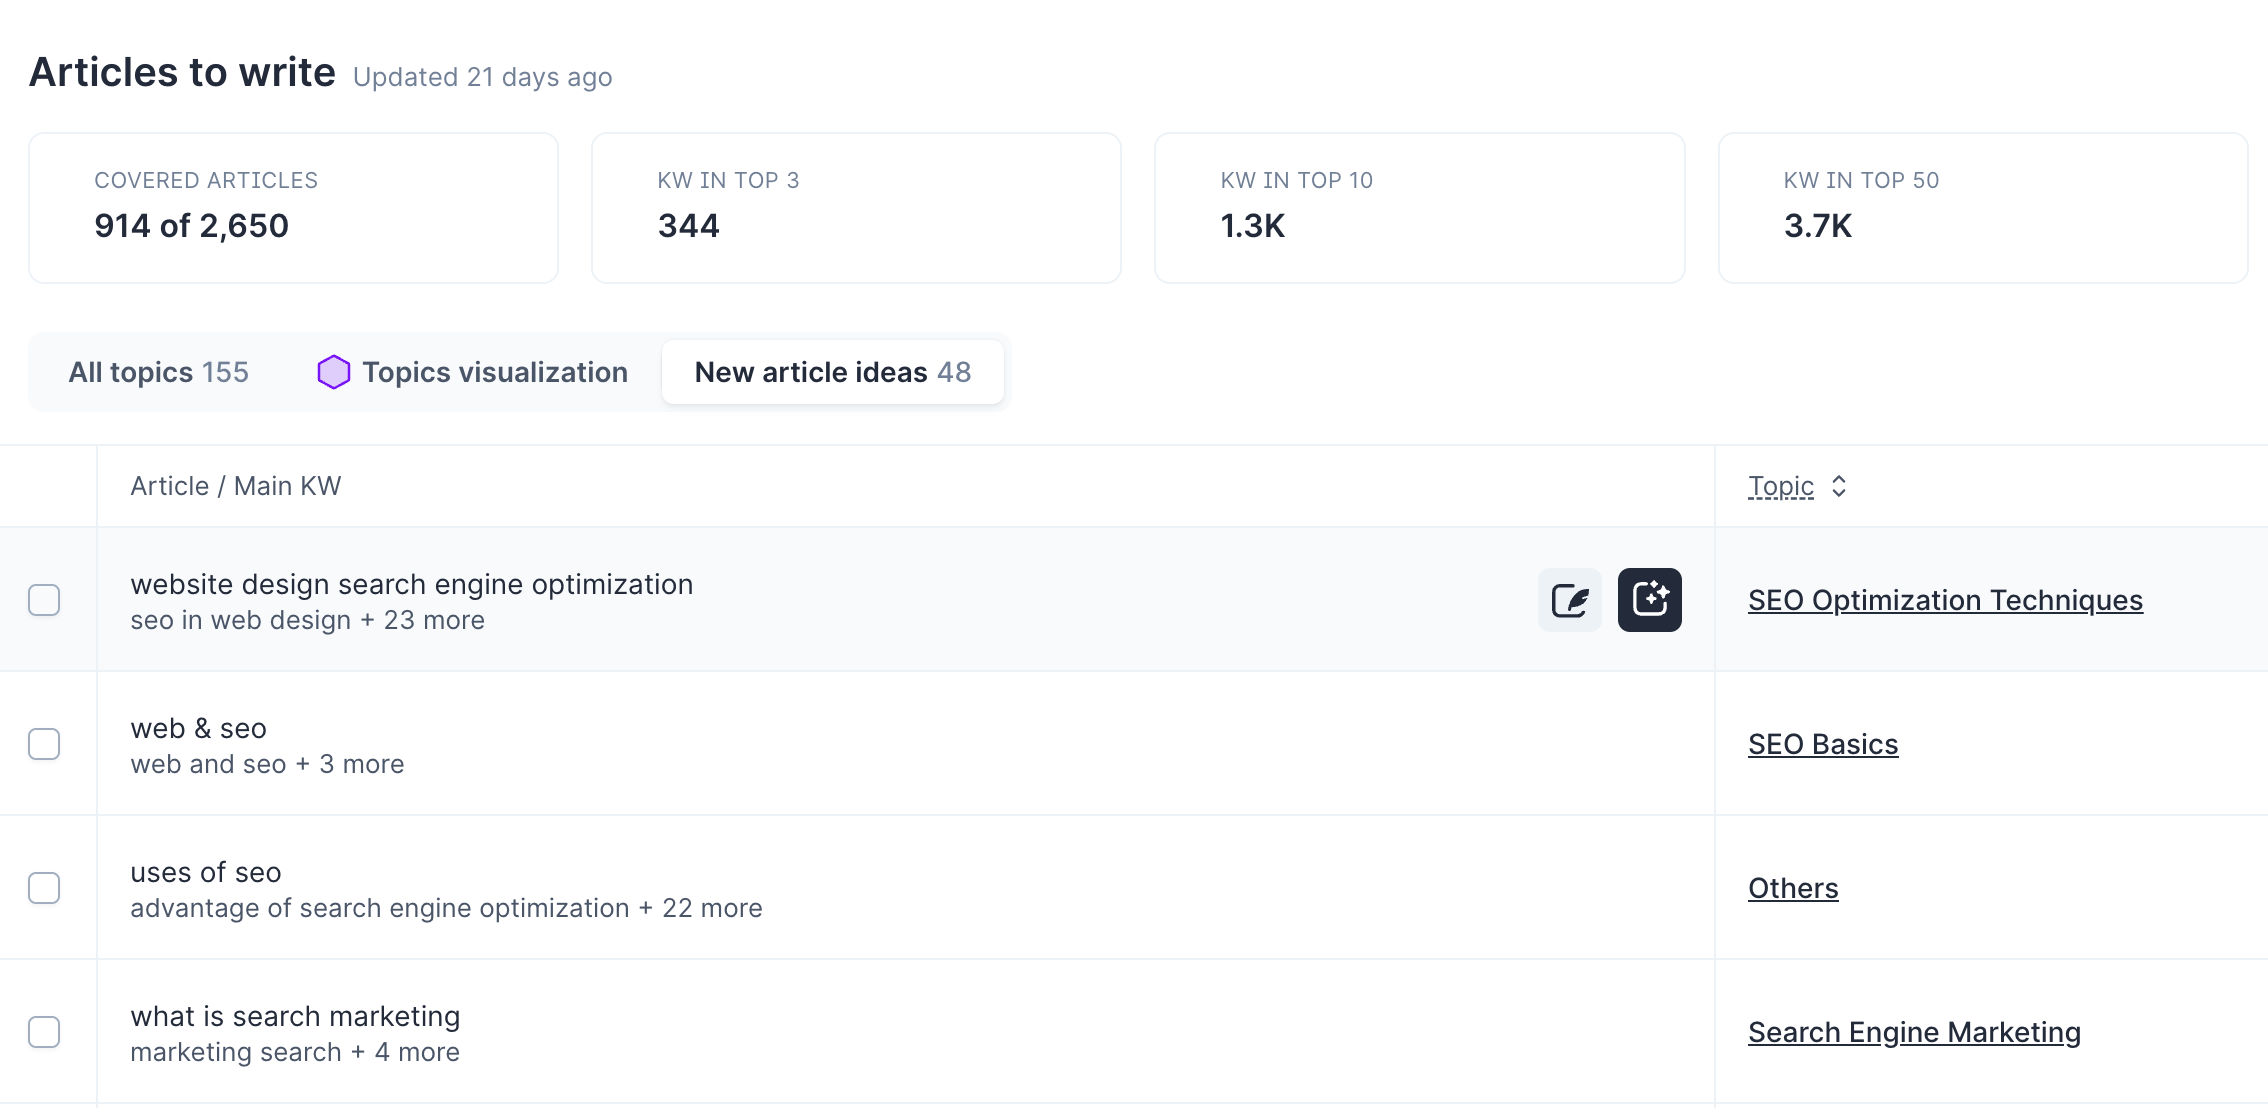
Task: Sort by the Topic column header
Action: (x=1780, y=486)
